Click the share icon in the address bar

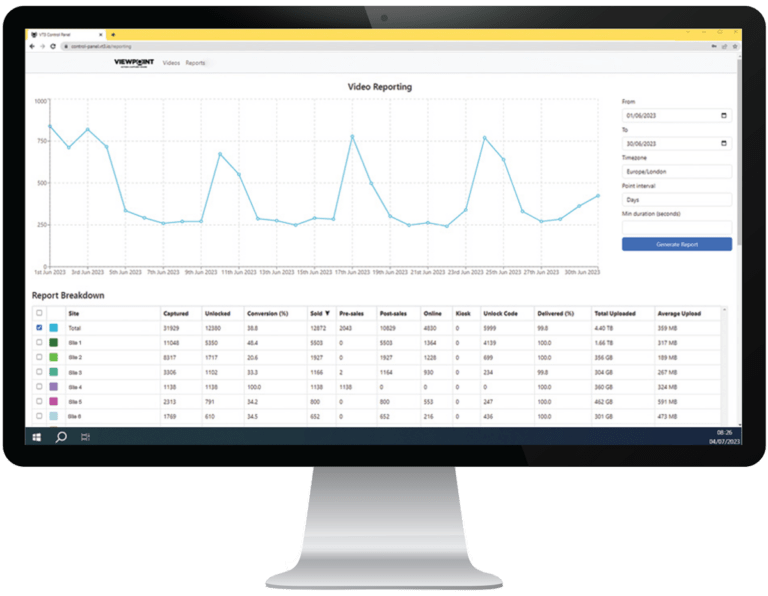tap(724, 47)
